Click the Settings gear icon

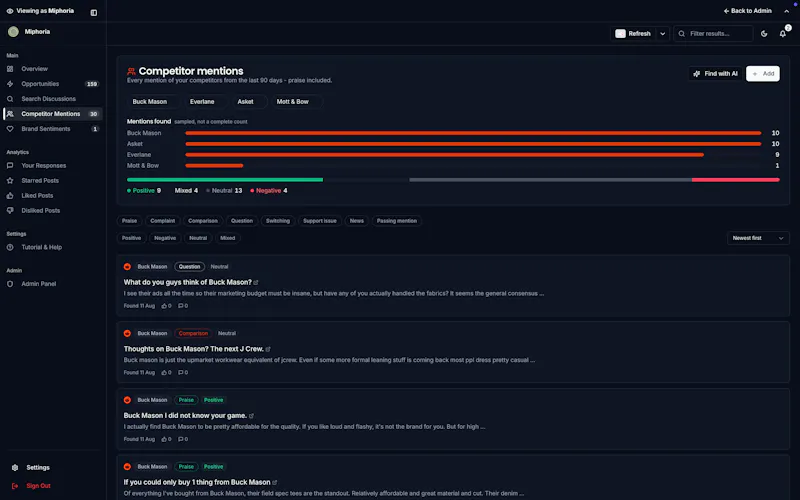click(x=15, y=468)
